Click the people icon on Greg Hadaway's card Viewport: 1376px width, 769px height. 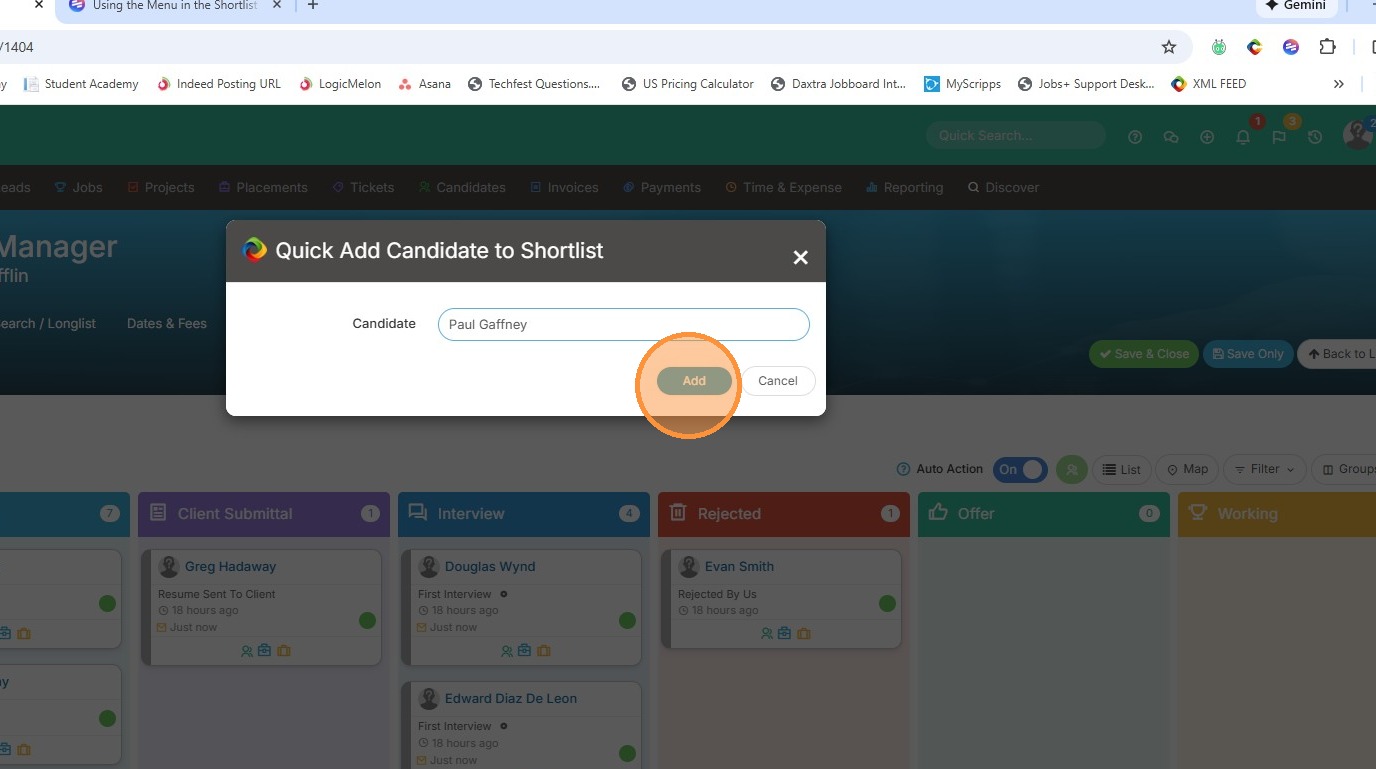point(247,651)
